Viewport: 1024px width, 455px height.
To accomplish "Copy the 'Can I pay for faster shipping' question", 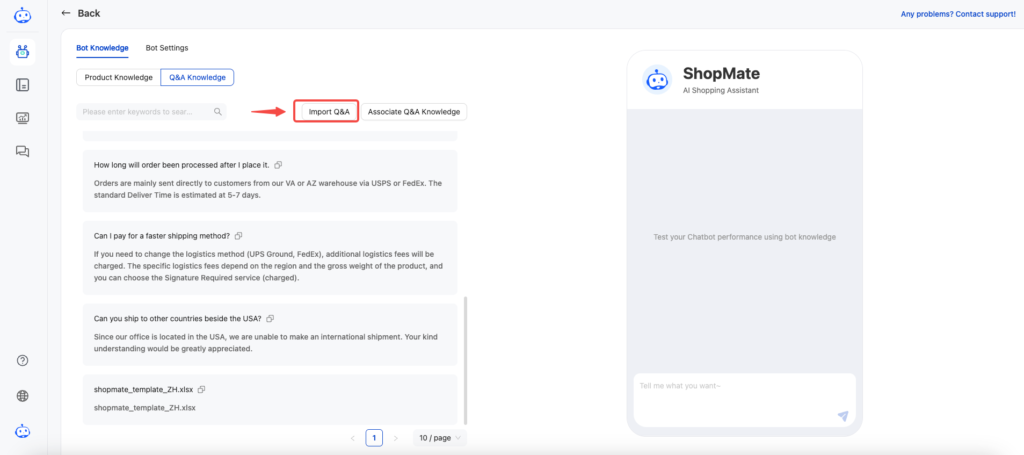I will click(x=238, y=235).
